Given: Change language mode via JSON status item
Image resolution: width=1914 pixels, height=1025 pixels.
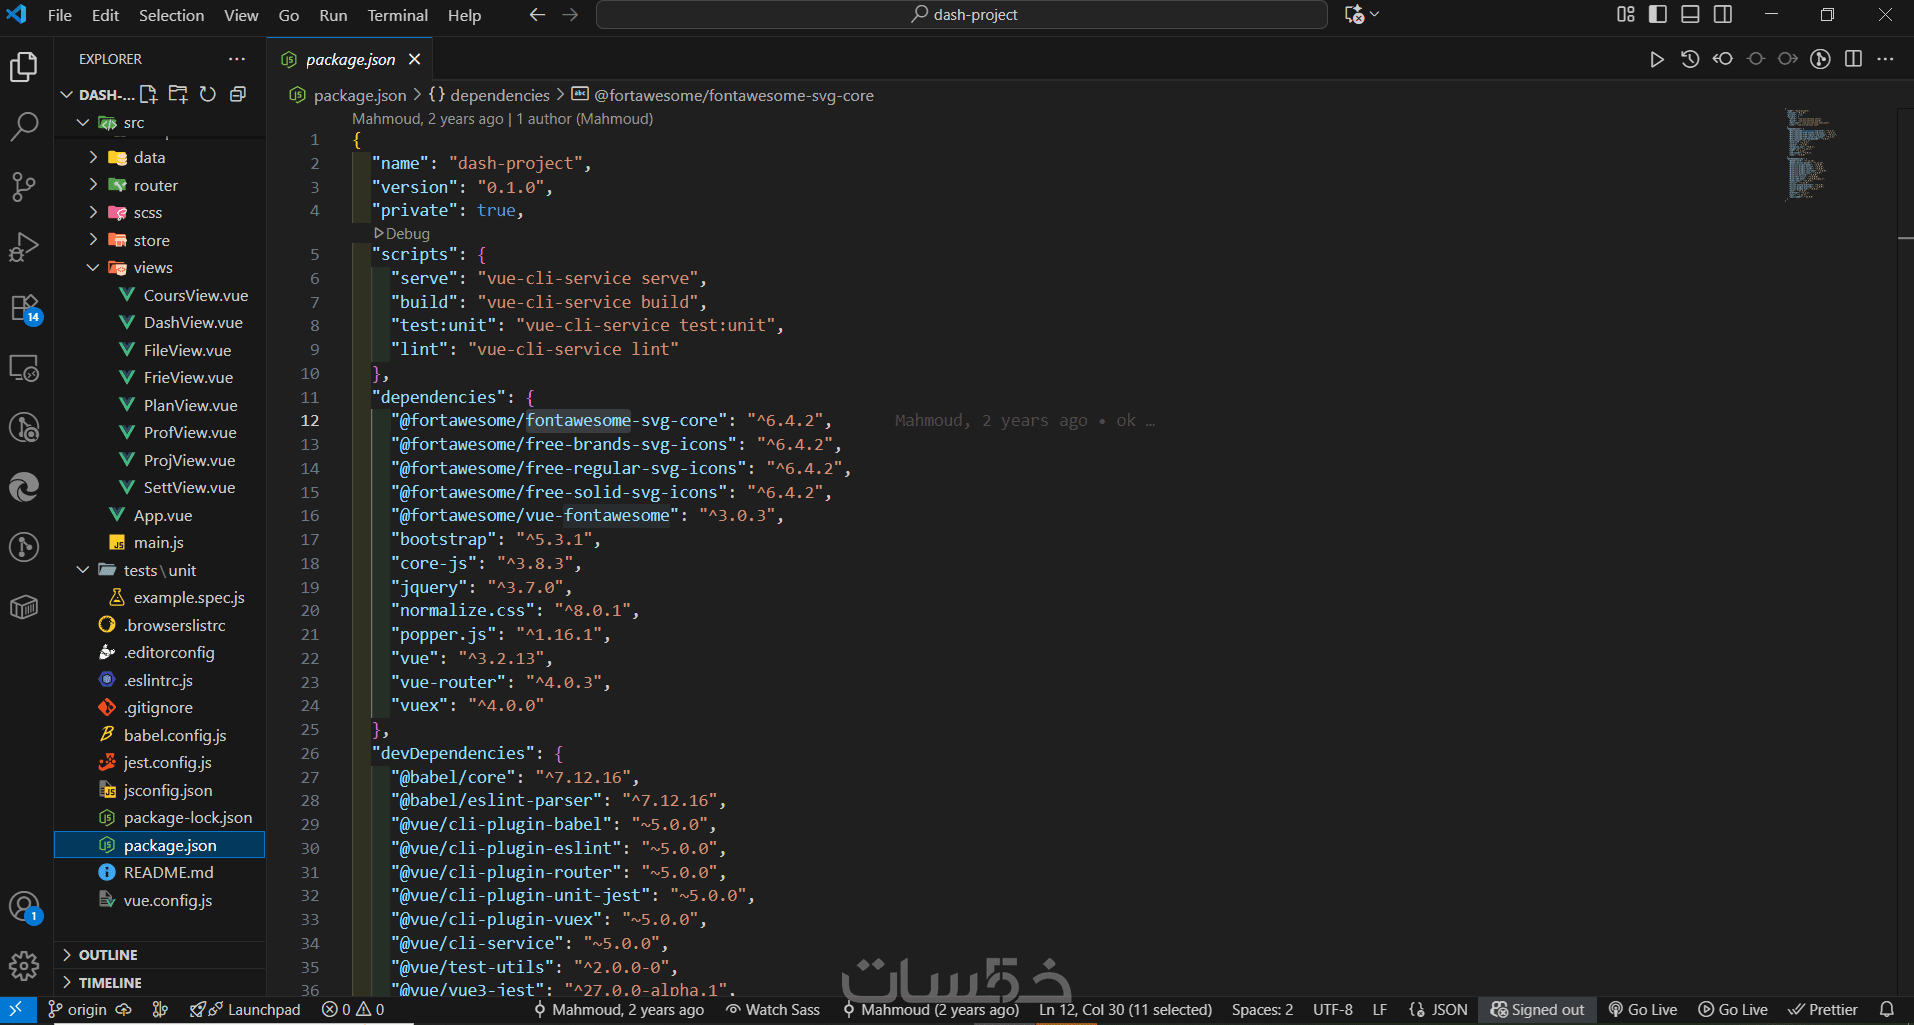Looking at the screenshot, I should click(x=1439, y=1010).
